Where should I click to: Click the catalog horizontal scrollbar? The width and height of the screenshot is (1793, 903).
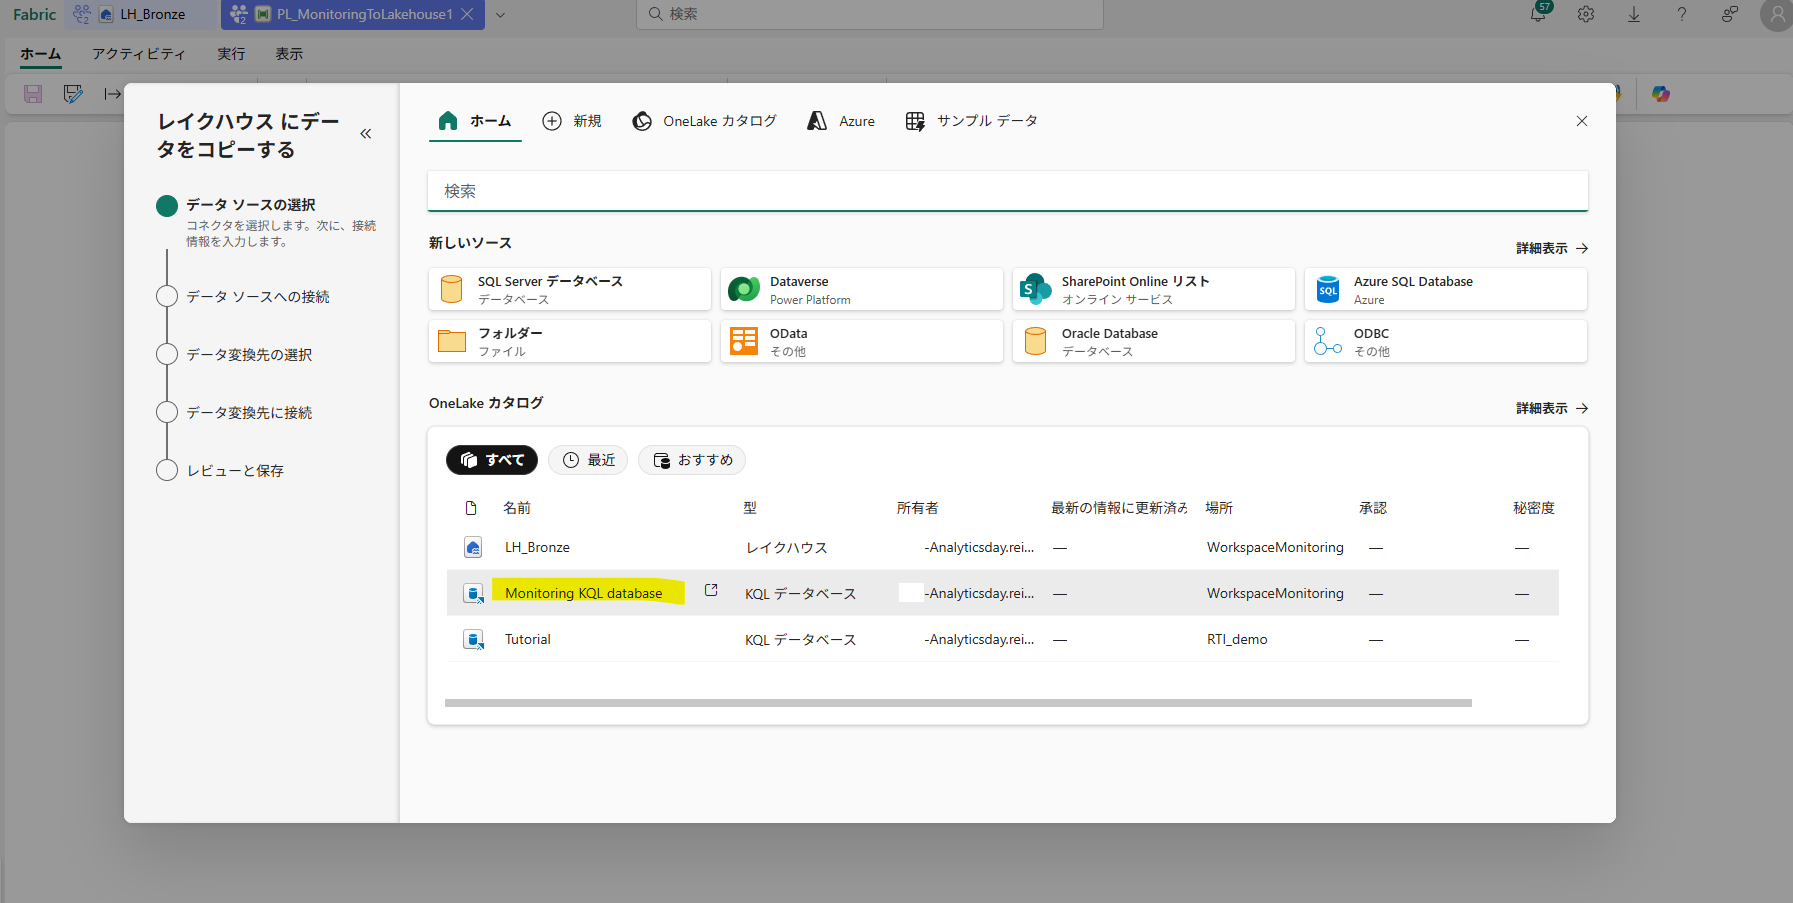pos(958,703)
